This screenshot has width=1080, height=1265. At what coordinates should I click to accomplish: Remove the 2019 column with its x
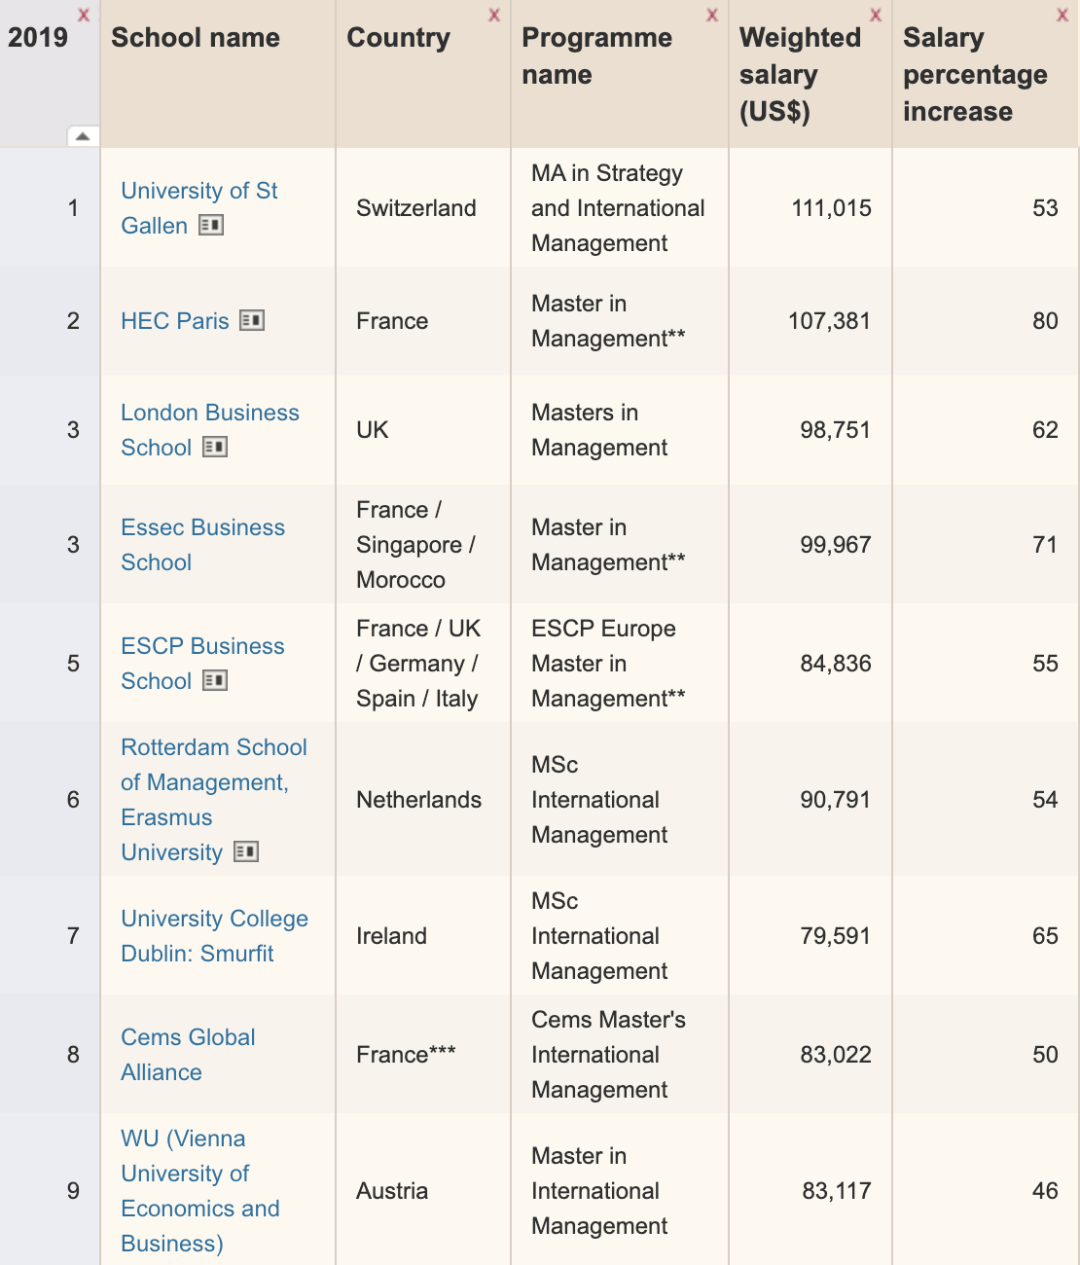pos(84,15)
